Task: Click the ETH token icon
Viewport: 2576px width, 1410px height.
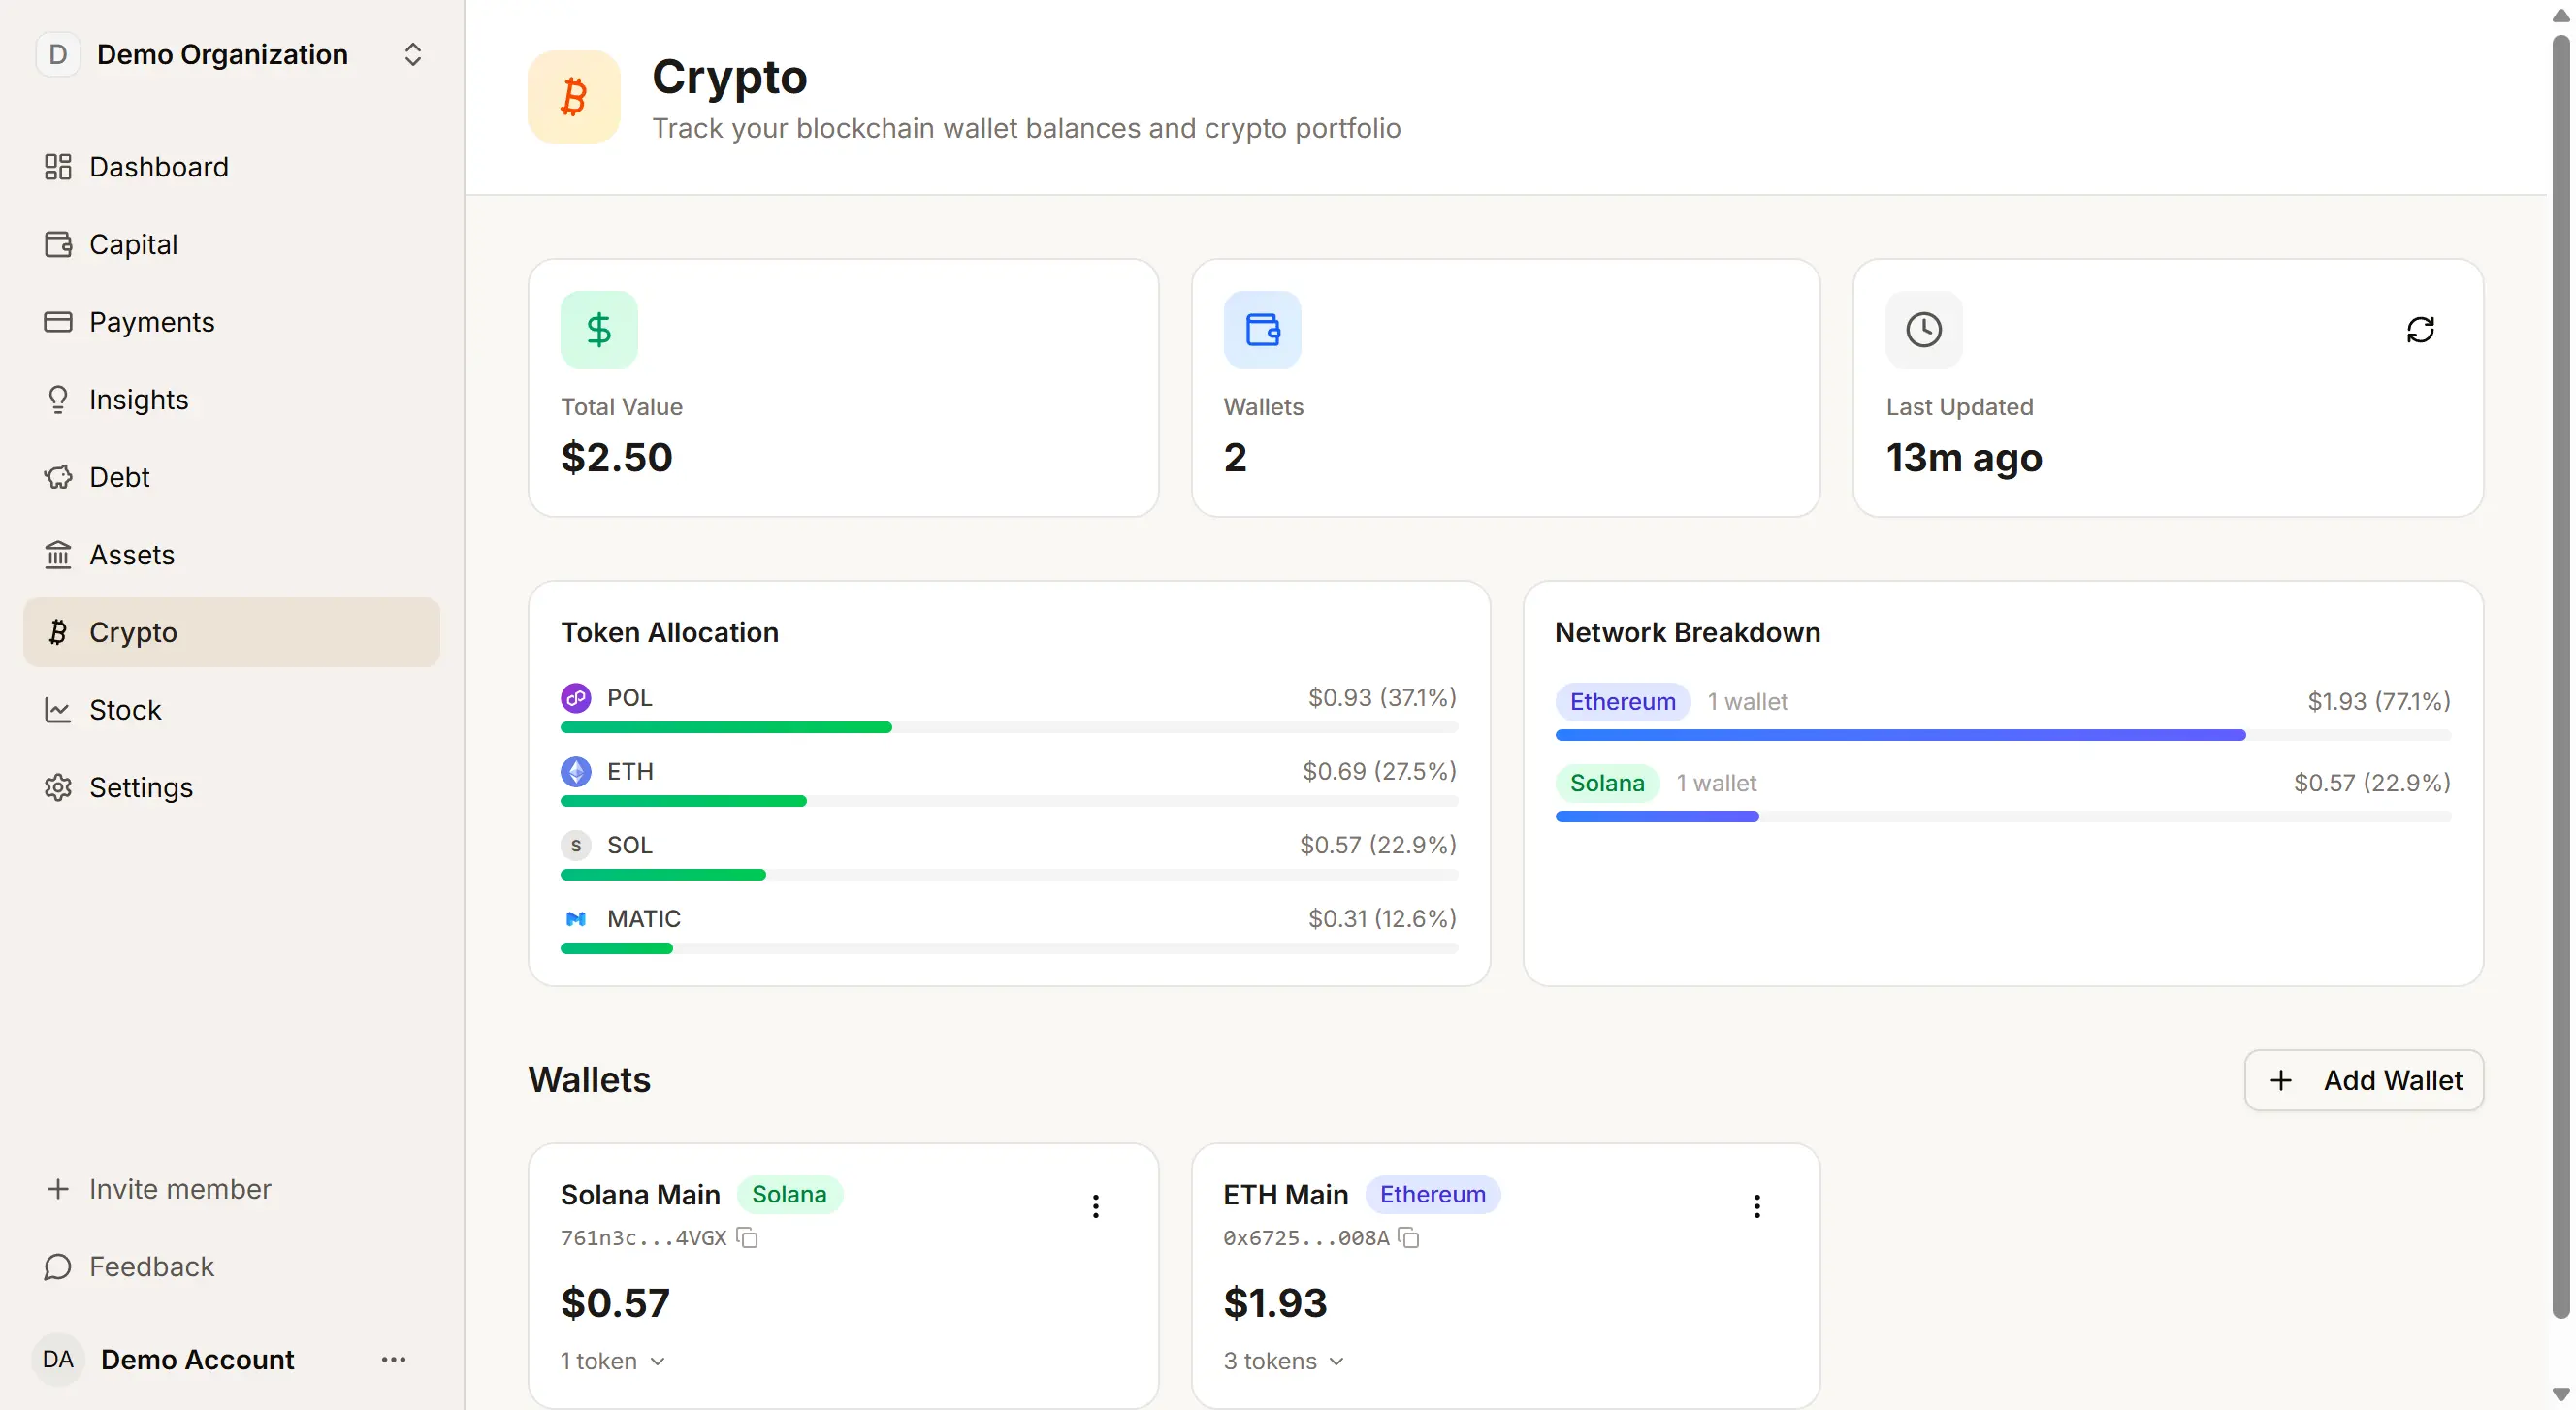Action: pyautogui.click(x=576, y=772)
